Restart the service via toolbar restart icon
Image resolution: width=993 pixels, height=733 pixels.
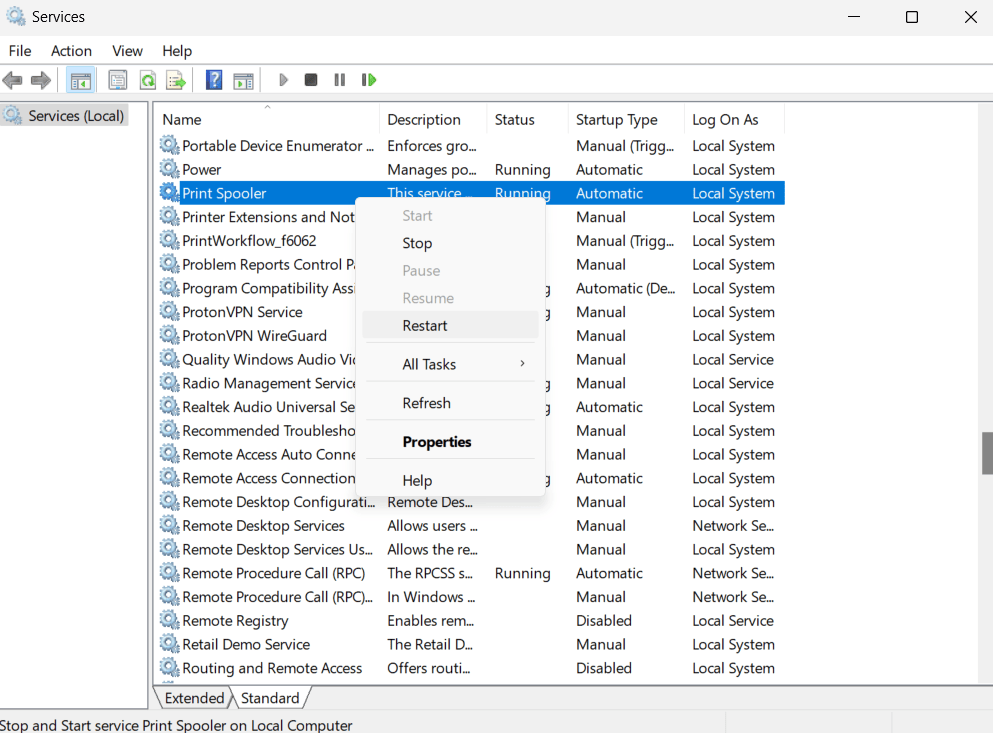(x=368, y=80)
